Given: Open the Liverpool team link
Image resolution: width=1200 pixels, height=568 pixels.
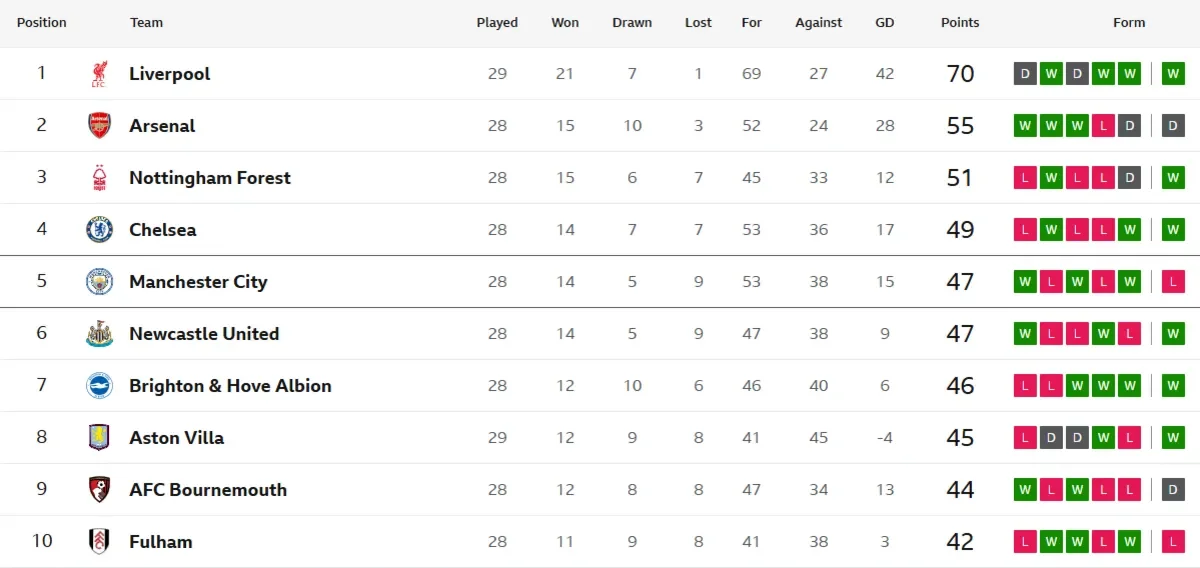Looking at the screenshot, I should tap(169, 74).
